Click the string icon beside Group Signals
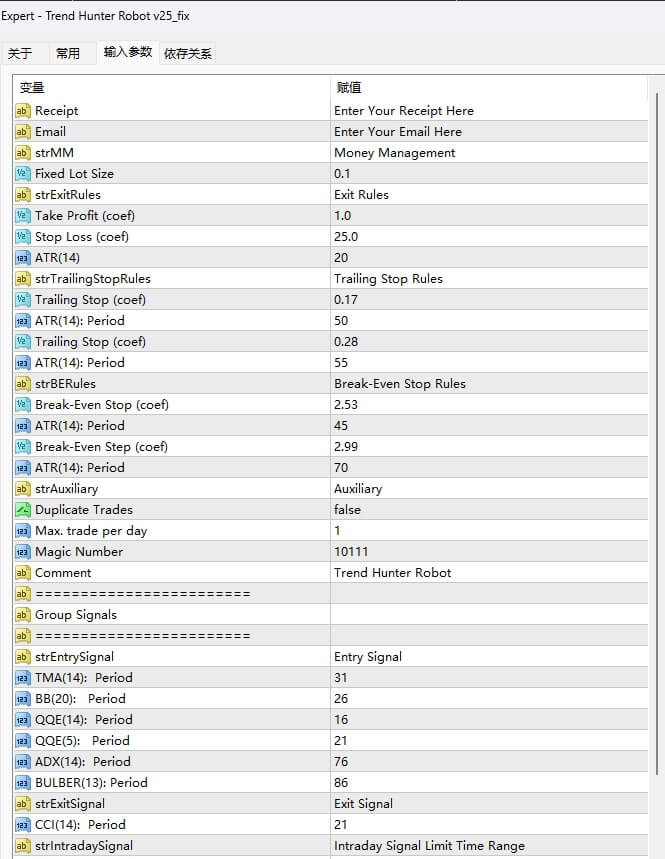Screen dimensions: 665x859 click(23, 615)
